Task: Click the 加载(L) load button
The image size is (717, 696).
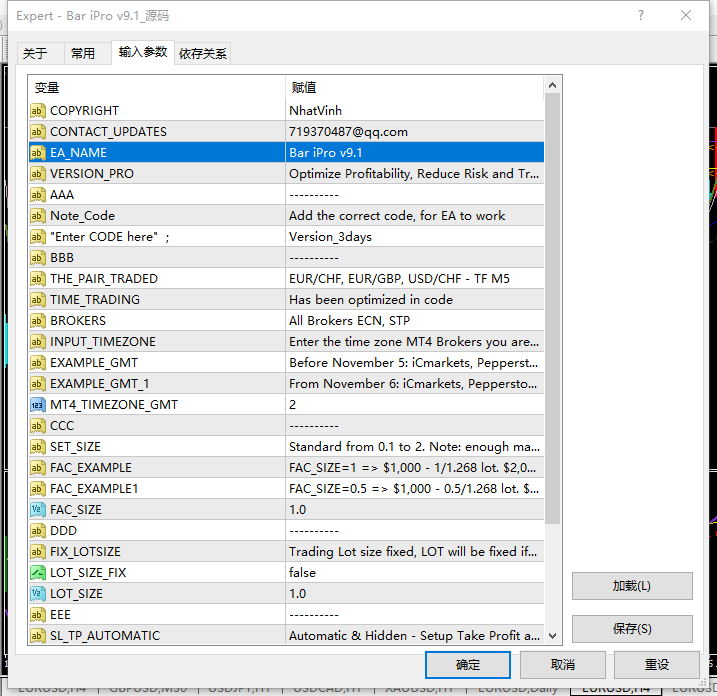Action: point(632,586)
